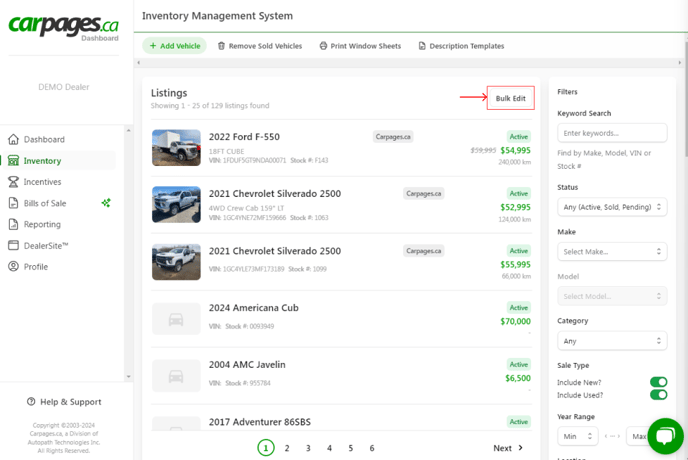Click the carpages.ca logo
Image resolution: width=688 pixels, height=460 pixels.
(x=64, y=25)
